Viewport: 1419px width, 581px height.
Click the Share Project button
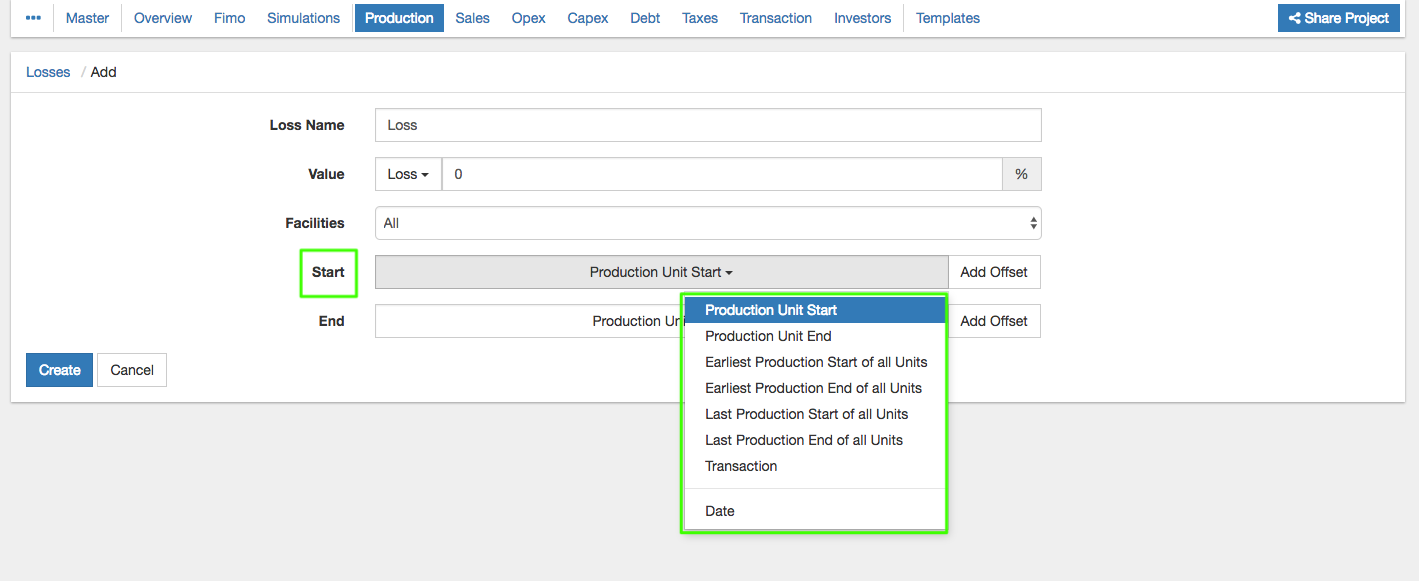pos(1338,18)
